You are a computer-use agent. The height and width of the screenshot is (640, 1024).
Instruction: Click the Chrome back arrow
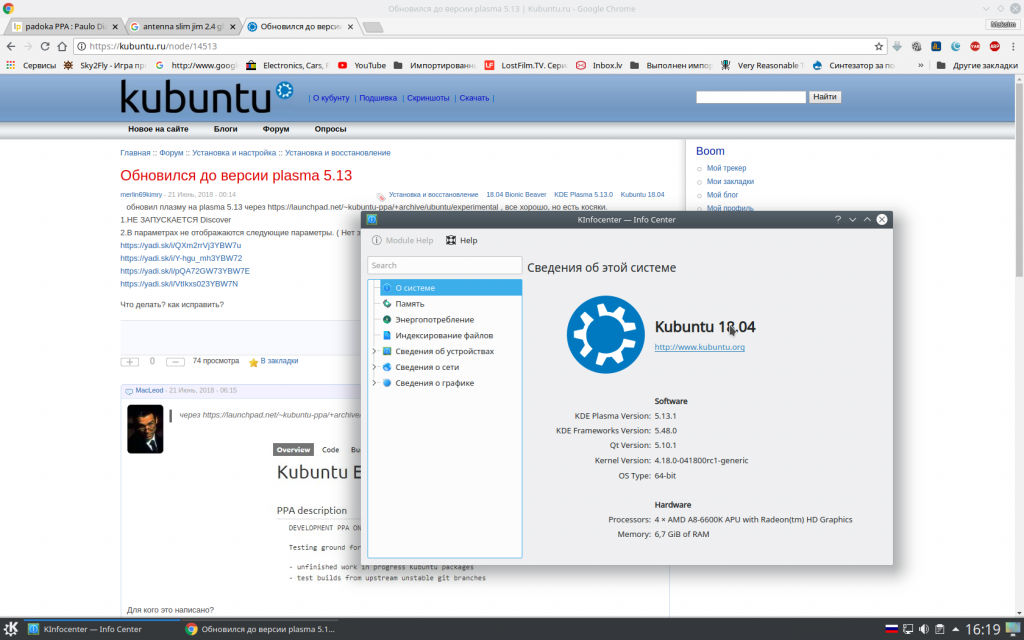[10, 46]
